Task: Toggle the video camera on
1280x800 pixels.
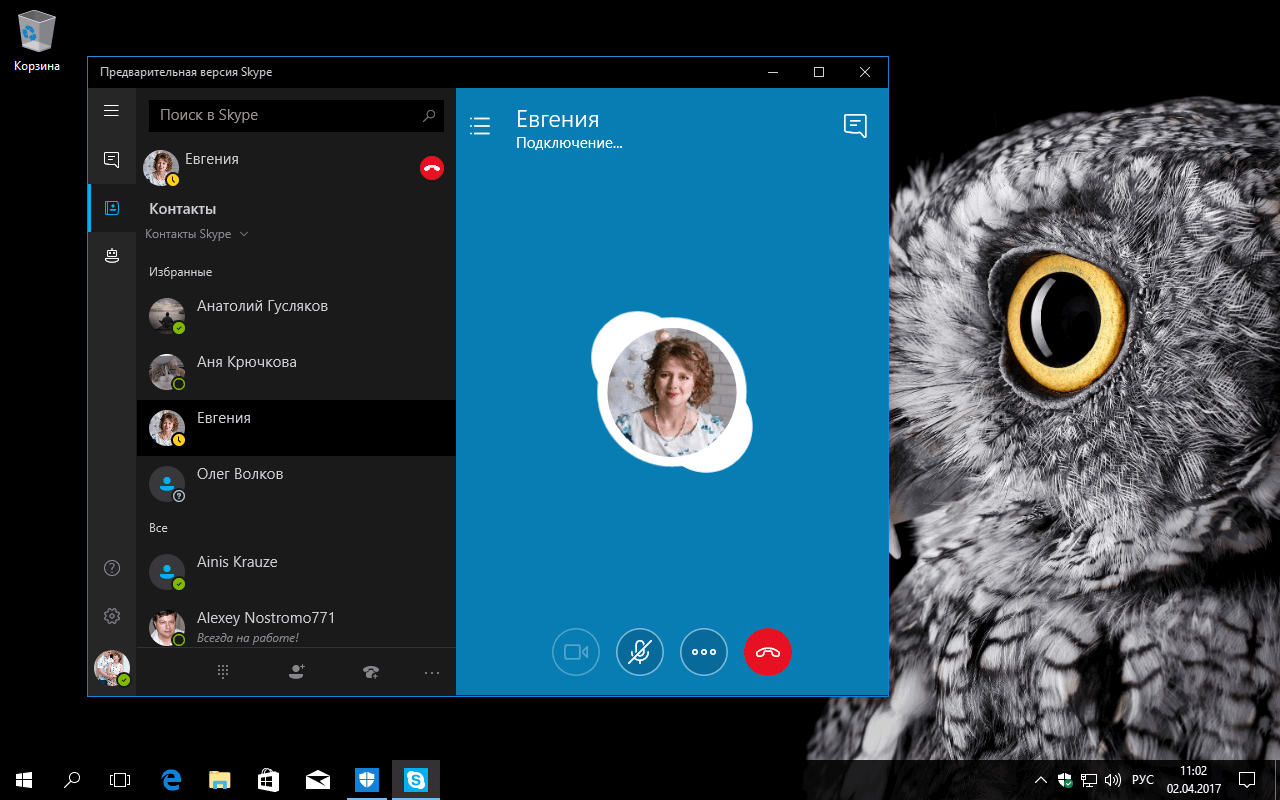Action: pos(576,651)
